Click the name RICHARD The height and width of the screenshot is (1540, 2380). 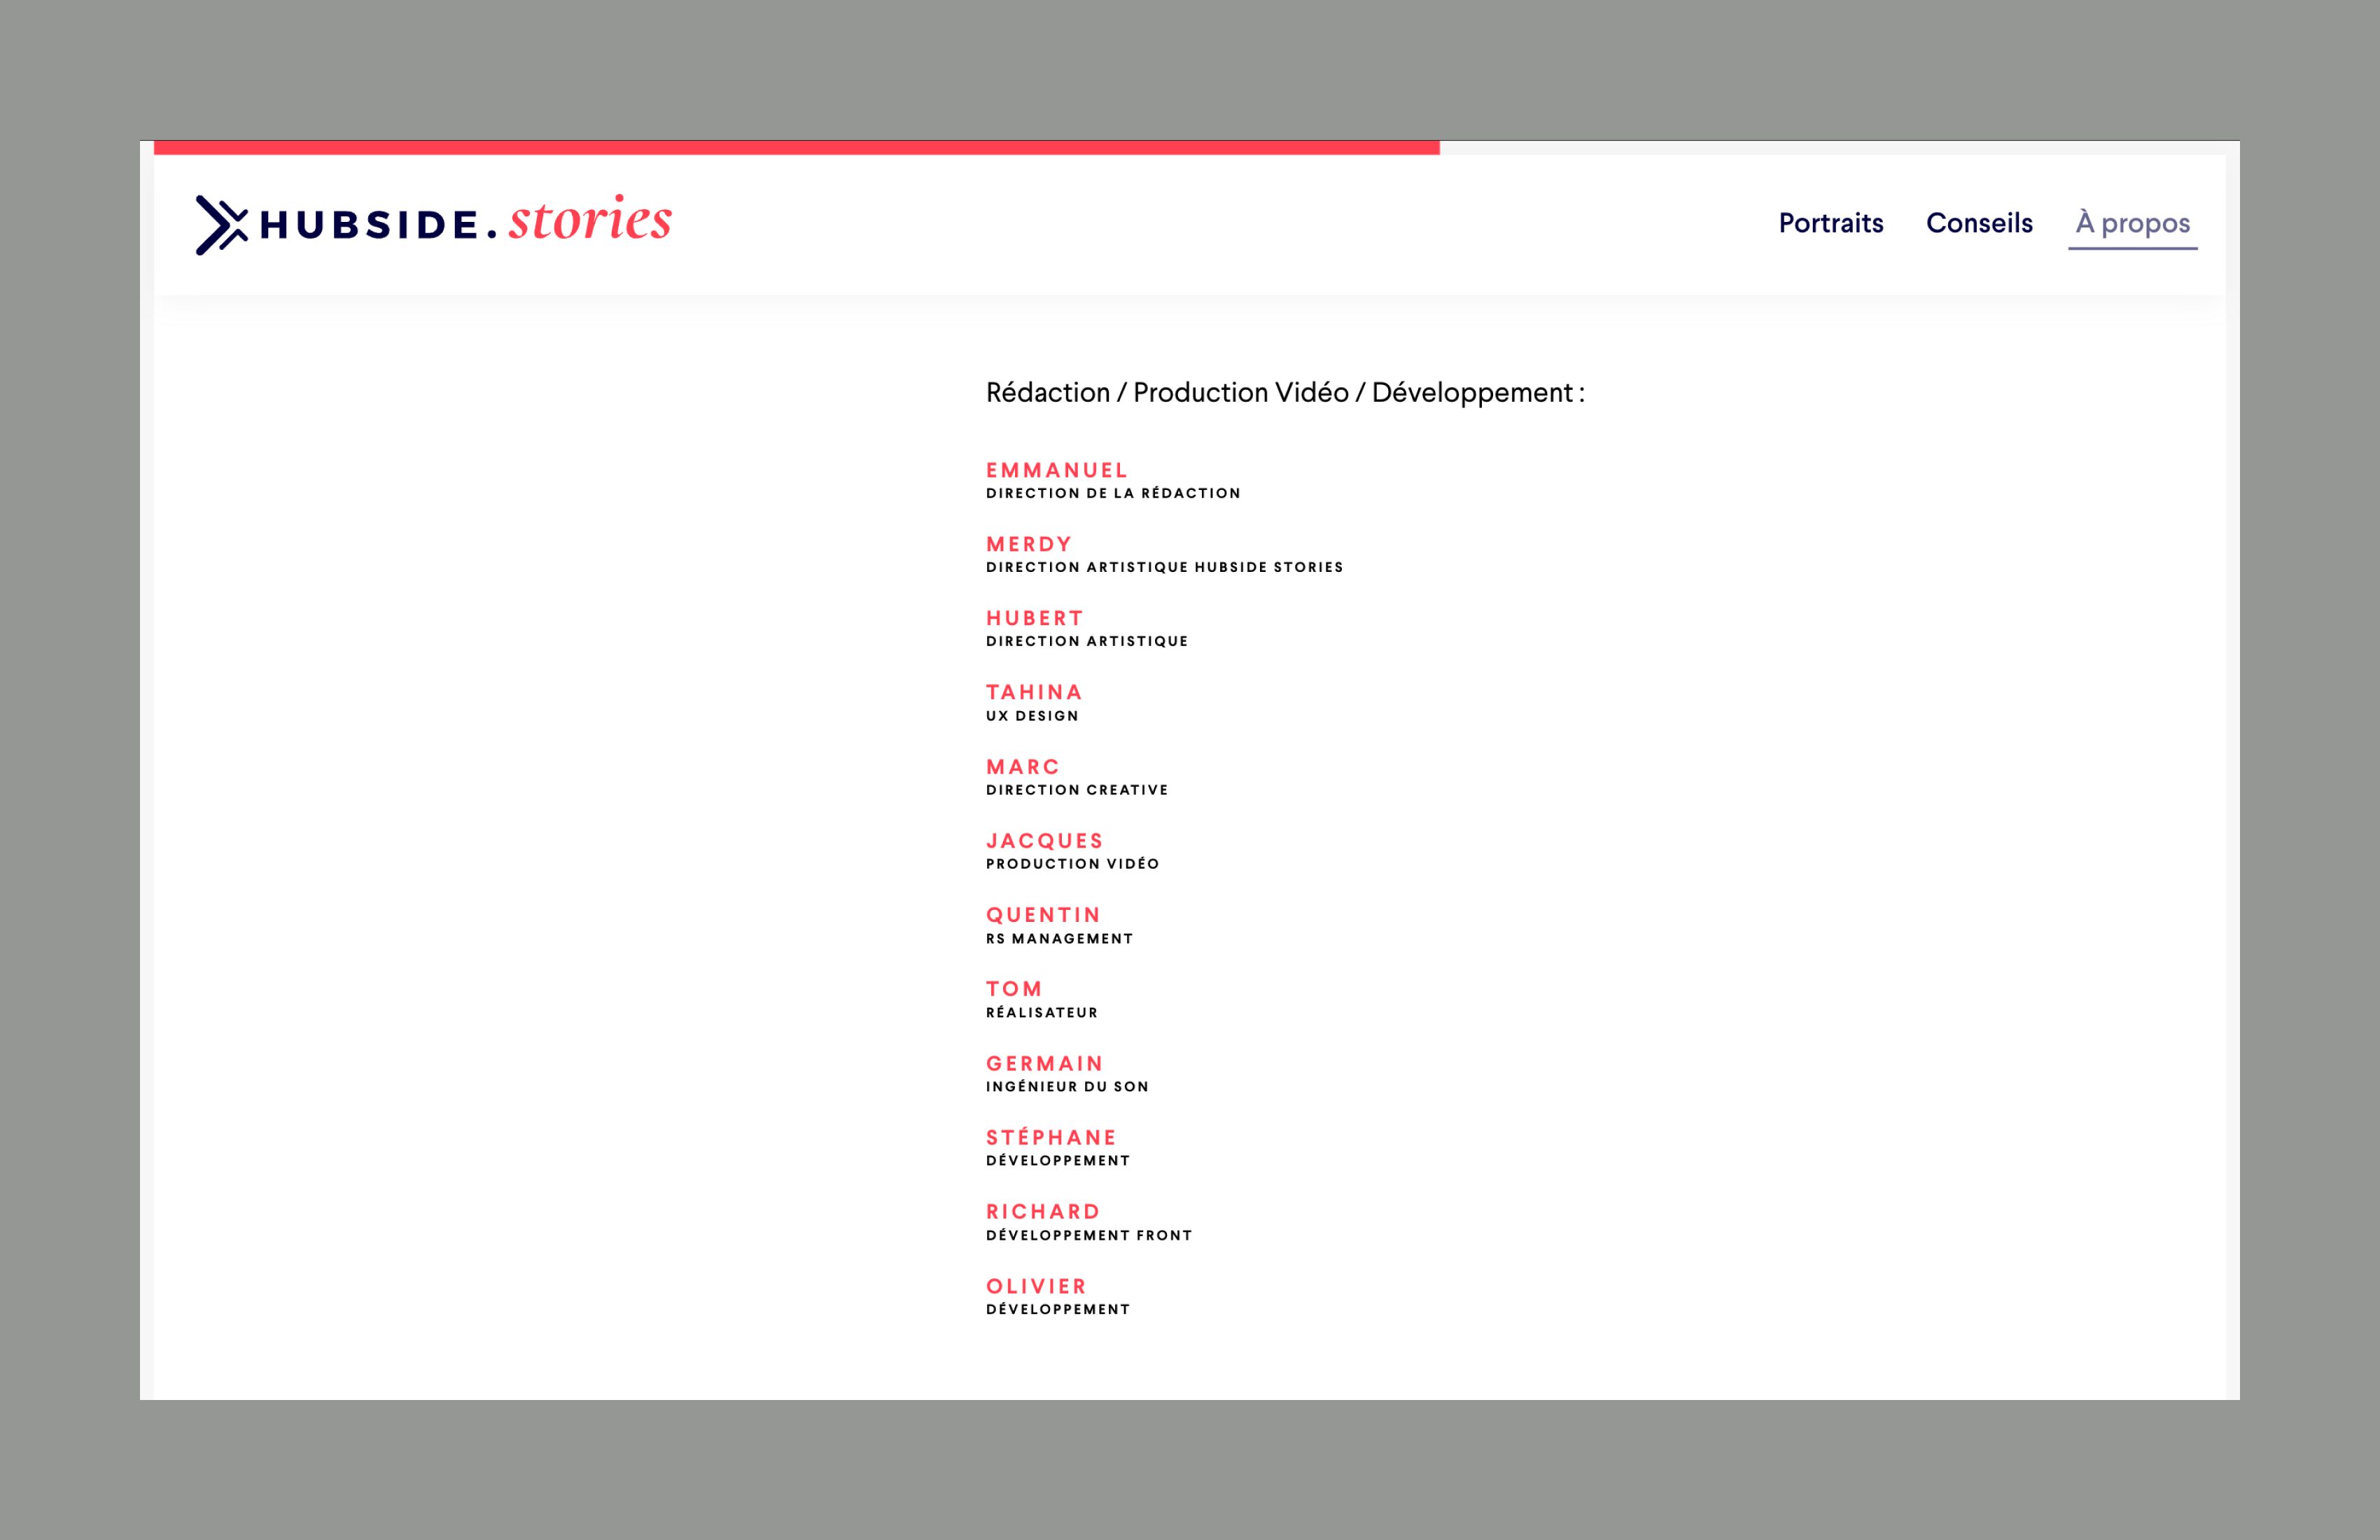tap(1043, 1212)
